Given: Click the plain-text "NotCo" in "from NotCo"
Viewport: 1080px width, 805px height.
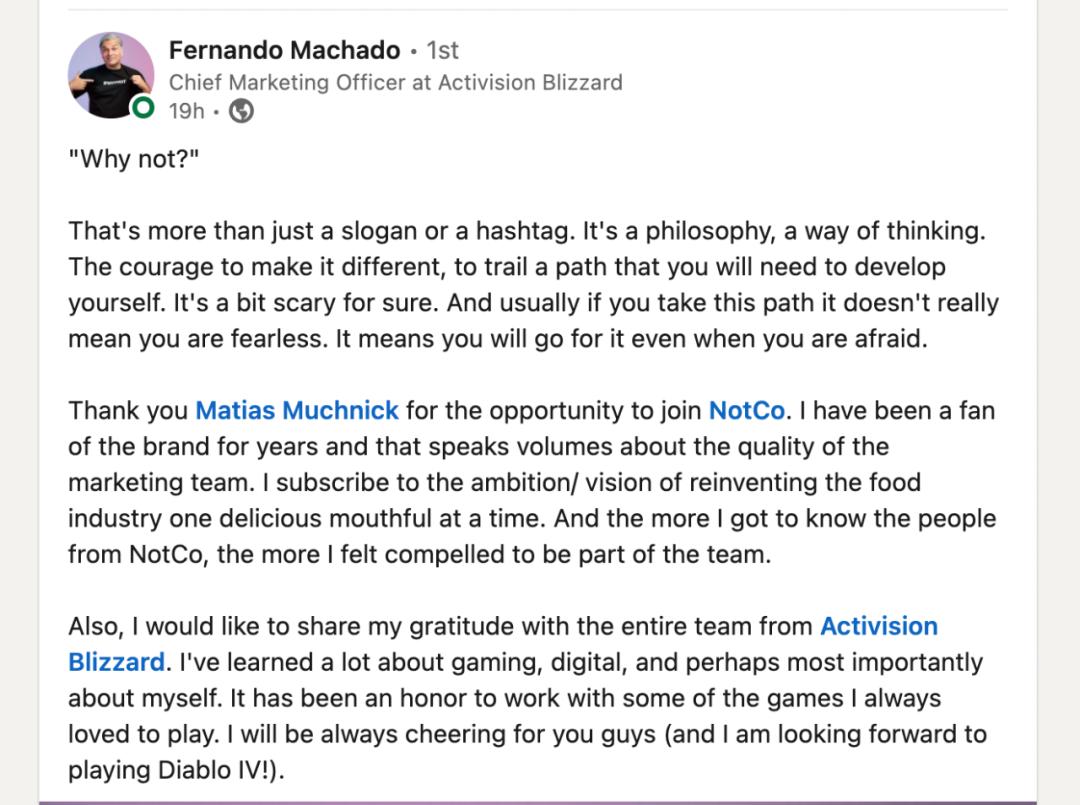Looking at the screenshot, I should (x=165, y=554).
